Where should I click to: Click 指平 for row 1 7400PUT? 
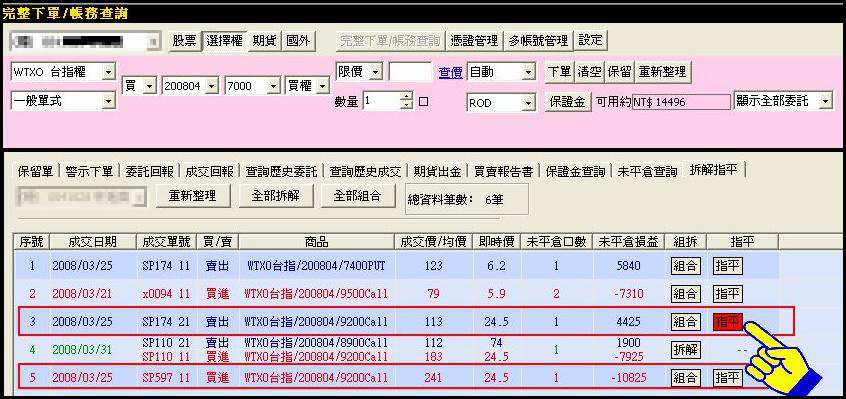[727, 266]
